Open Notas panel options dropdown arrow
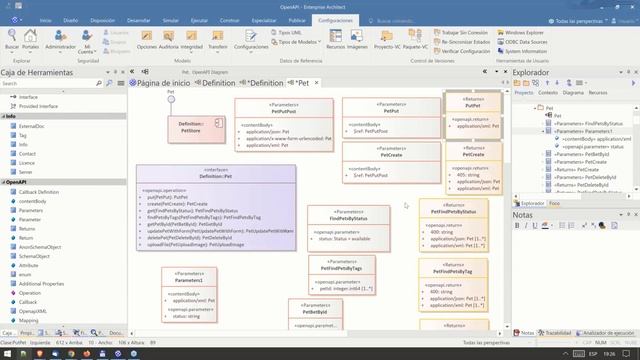The height and width of the screenshot is (360, 640). tap(621, 215)
